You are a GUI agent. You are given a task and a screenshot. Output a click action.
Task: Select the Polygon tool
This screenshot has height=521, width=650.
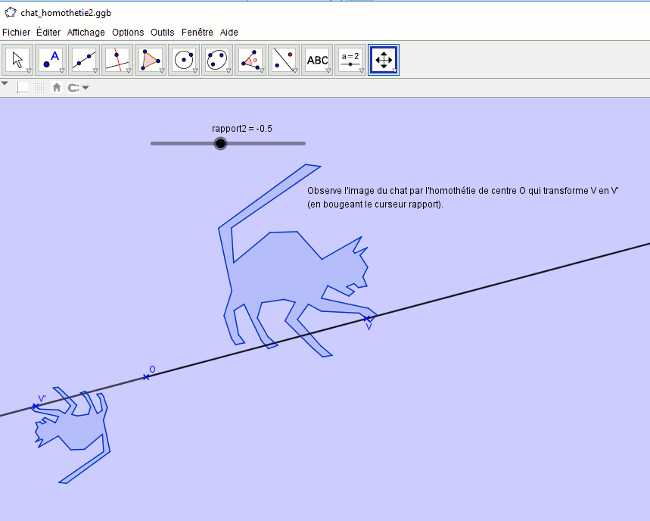tap(150, 60)
